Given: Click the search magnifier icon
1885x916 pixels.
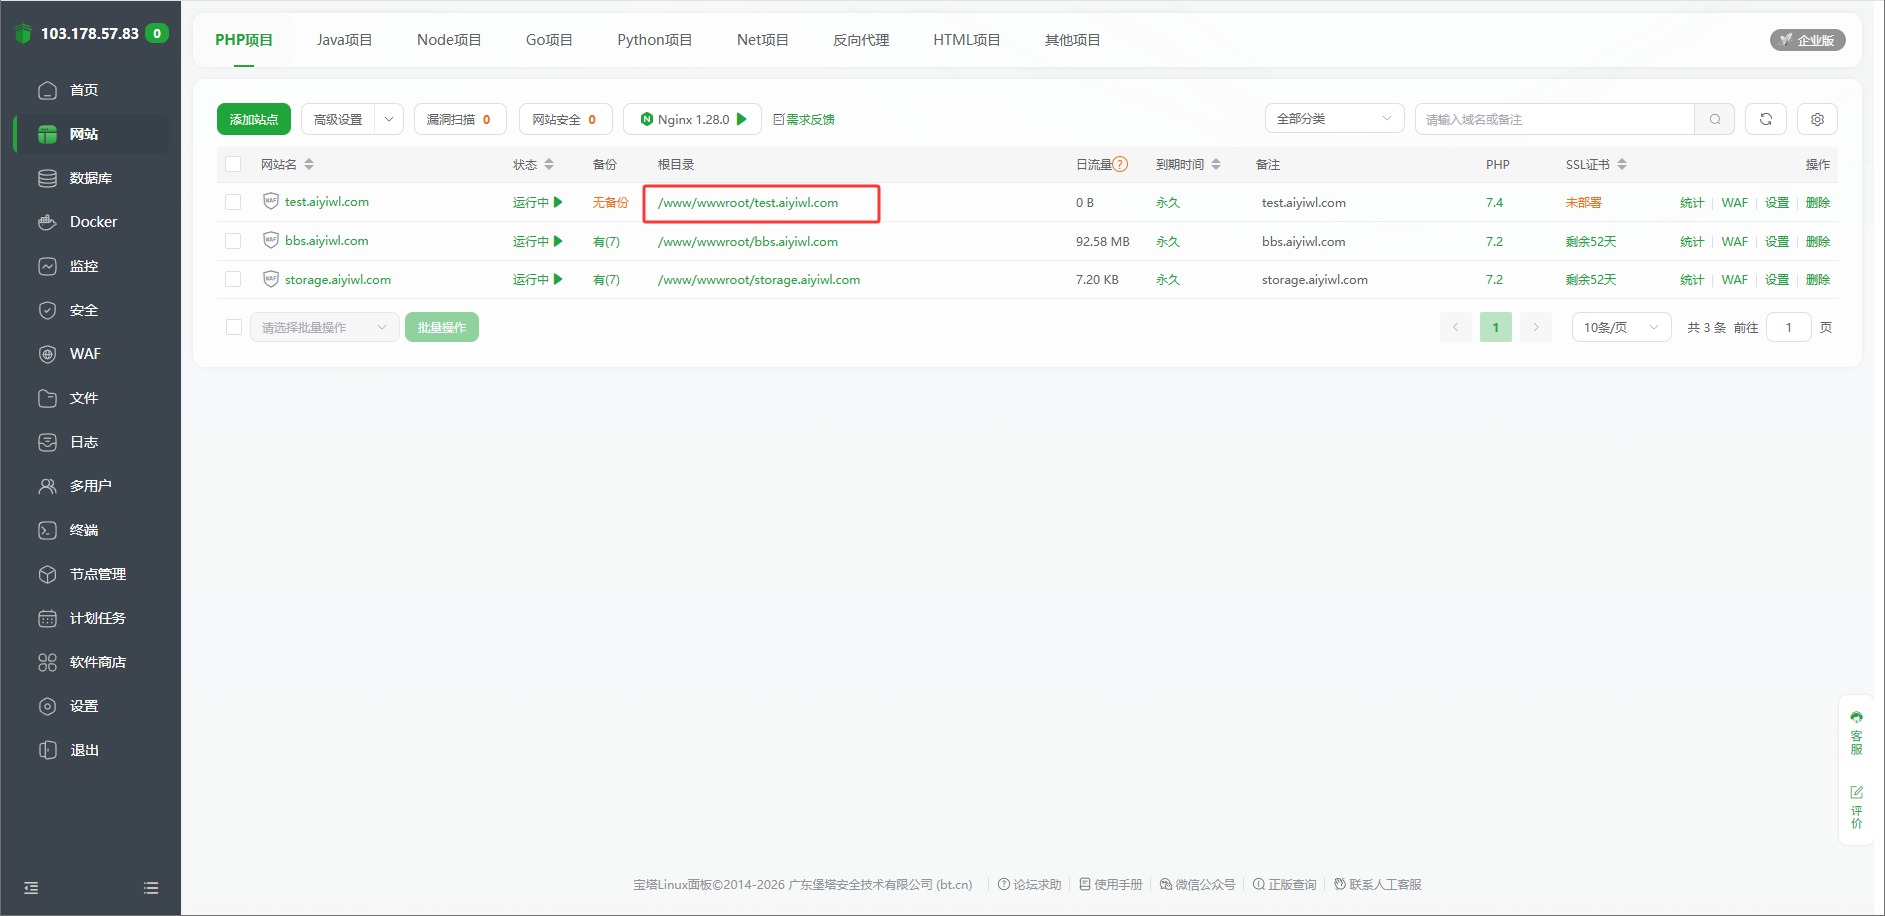Looking at the screenshot, I should click(x=1714, y=119).
